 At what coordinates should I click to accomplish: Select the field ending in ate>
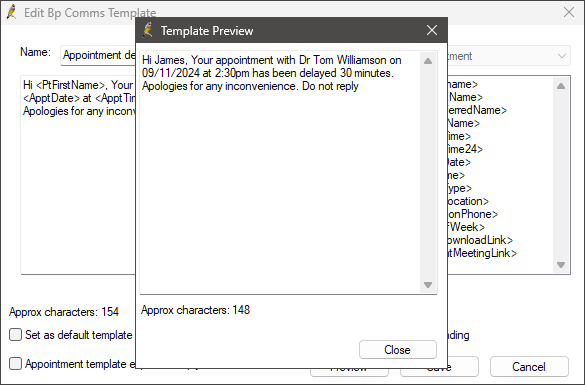point(459,162)
